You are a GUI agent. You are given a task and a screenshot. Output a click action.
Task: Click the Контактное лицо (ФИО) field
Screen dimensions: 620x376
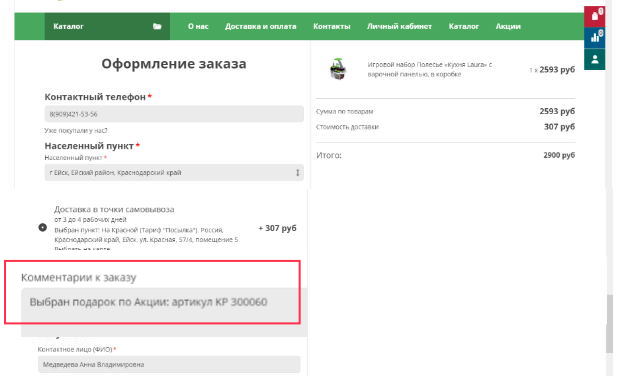(x=169, y=365)
